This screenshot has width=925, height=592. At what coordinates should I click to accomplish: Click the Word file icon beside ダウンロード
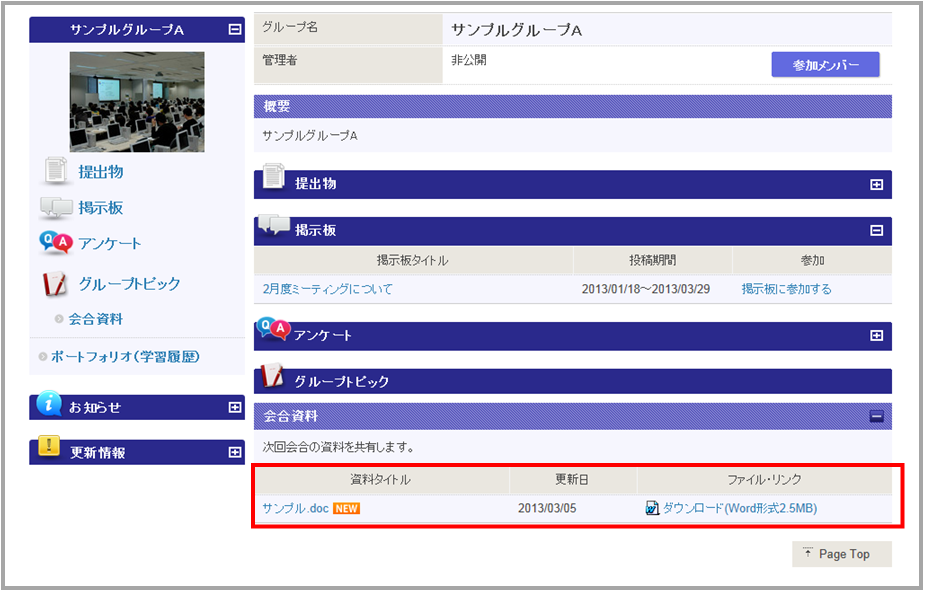[x=652, y=508]
